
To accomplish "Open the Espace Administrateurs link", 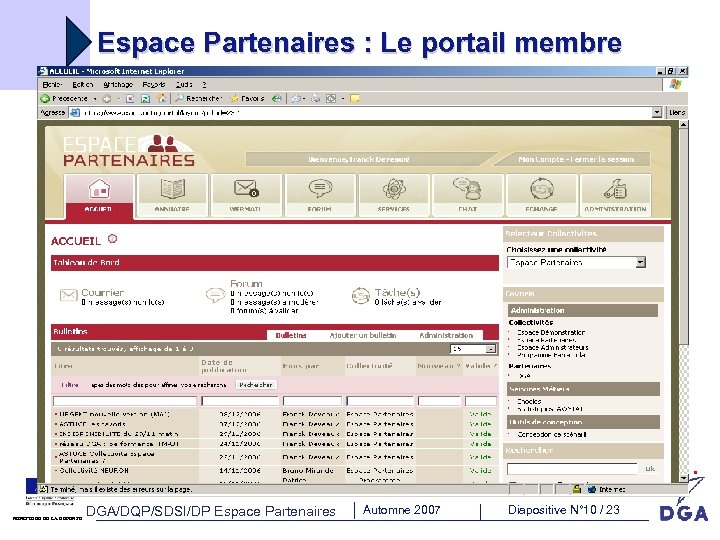I will pyautogui.click(x=552, y=348).
